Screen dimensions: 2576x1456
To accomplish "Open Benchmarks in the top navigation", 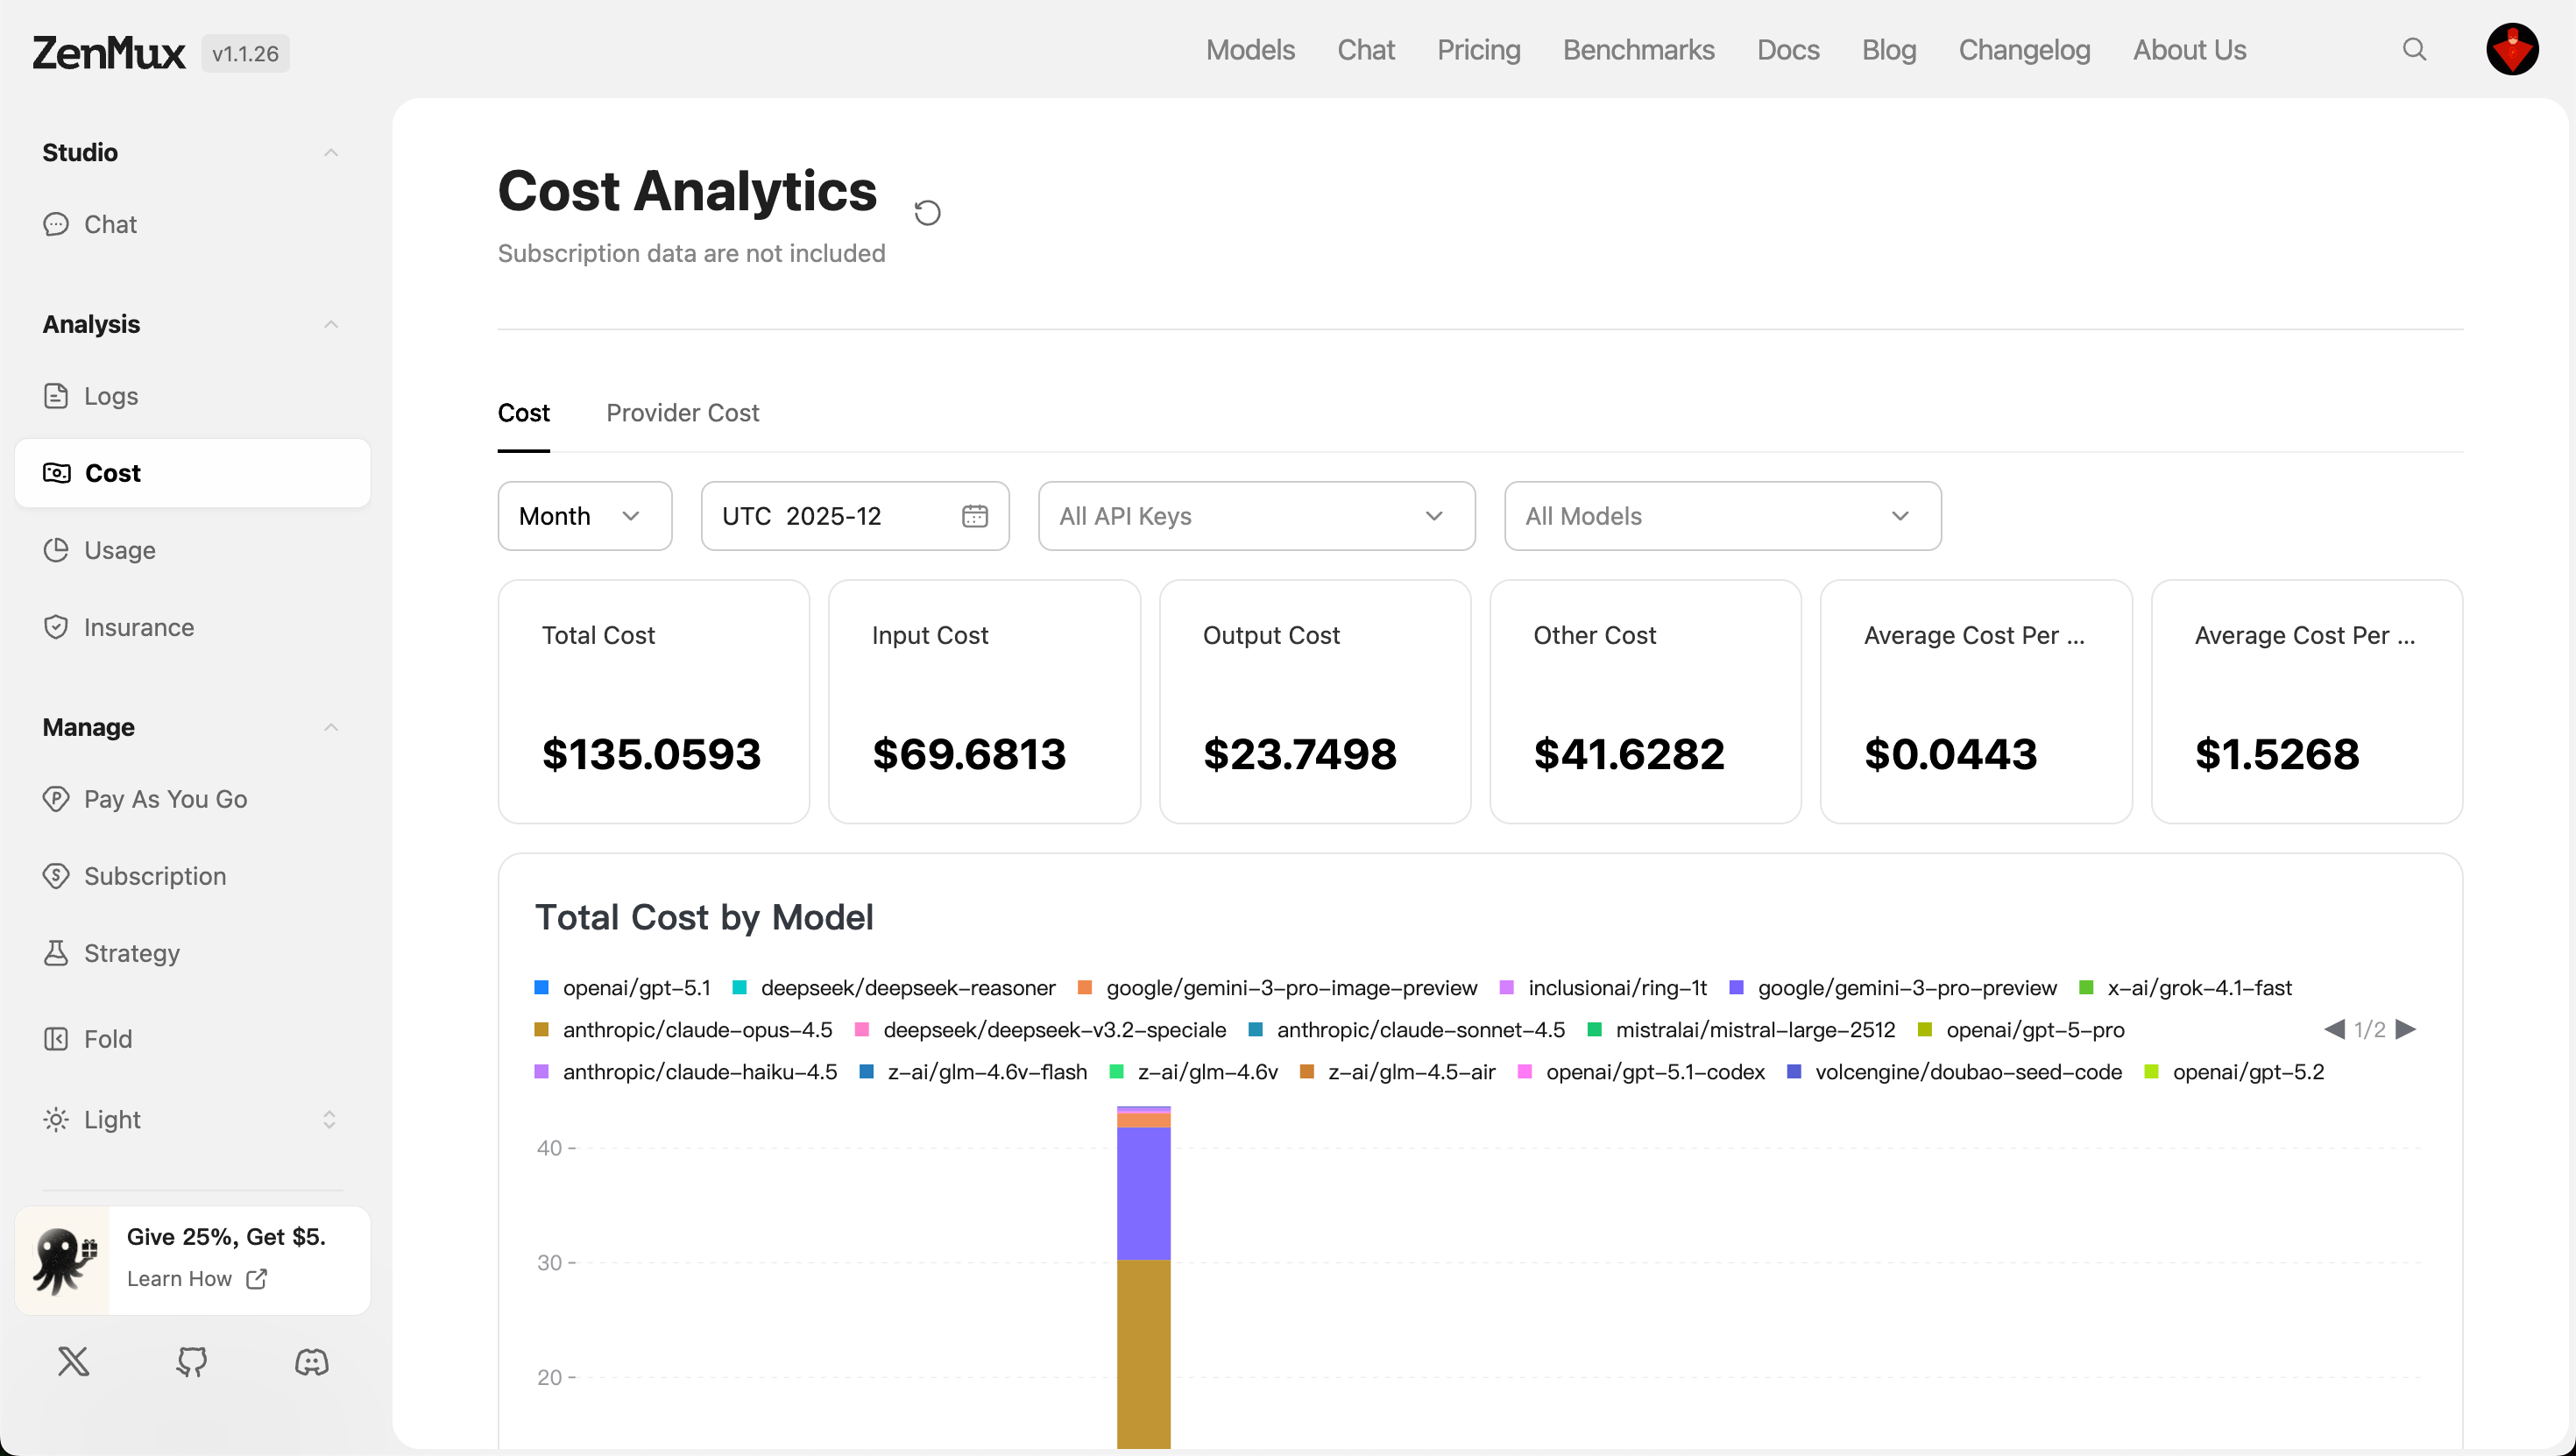I will coord(1638,50).
